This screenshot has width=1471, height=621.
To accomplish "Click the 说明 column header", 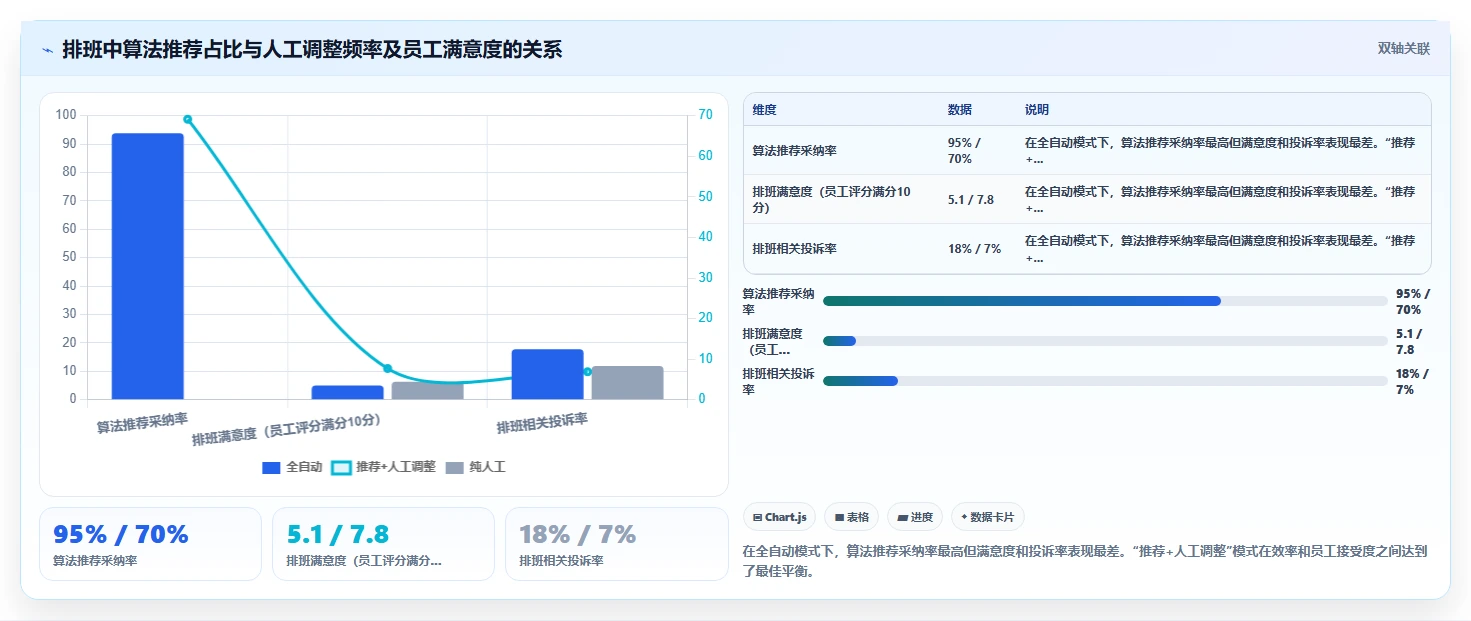I will (1037, 110).
